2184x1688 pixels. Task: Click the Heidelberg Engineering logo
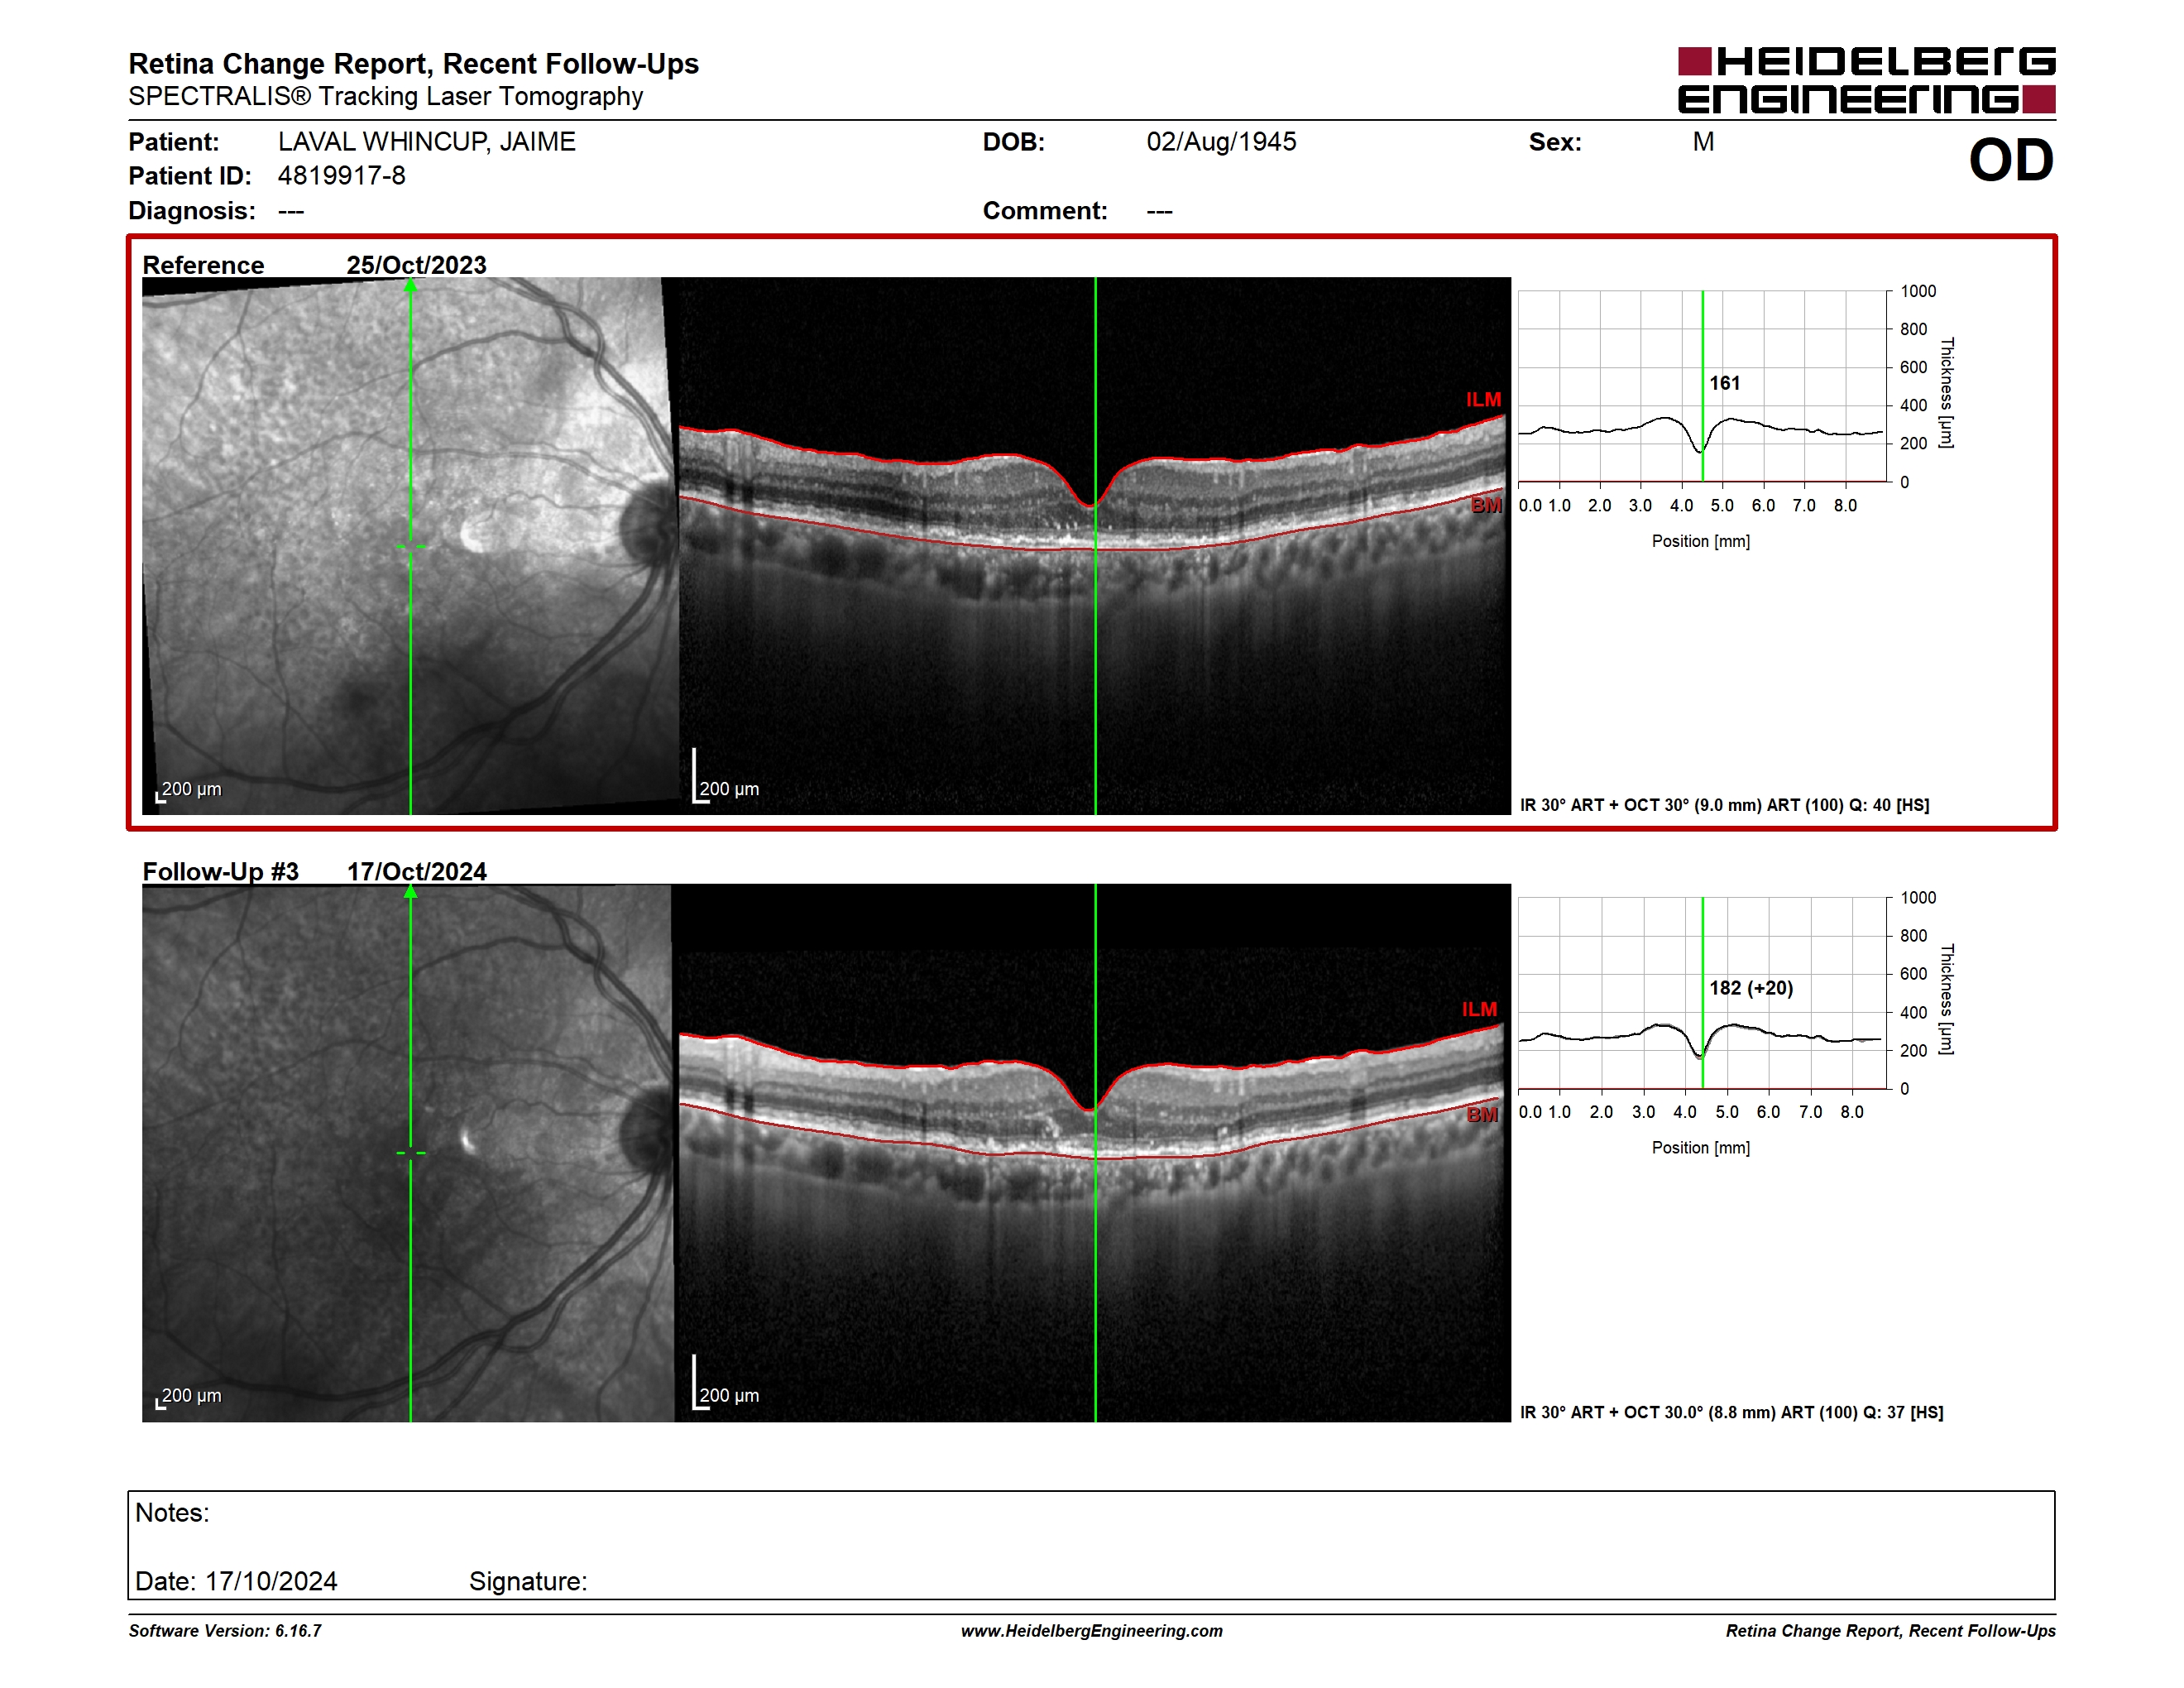coord(1866,80)
